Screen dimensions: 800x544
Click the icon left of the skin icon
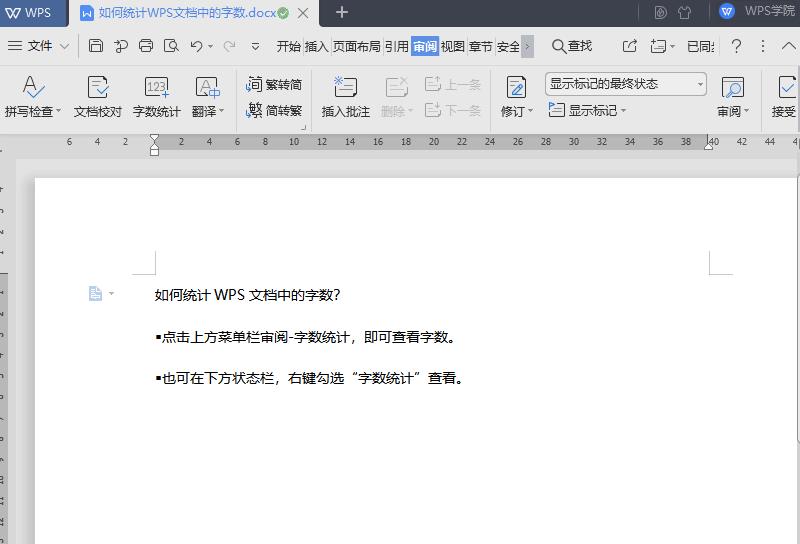coord(660,12)
